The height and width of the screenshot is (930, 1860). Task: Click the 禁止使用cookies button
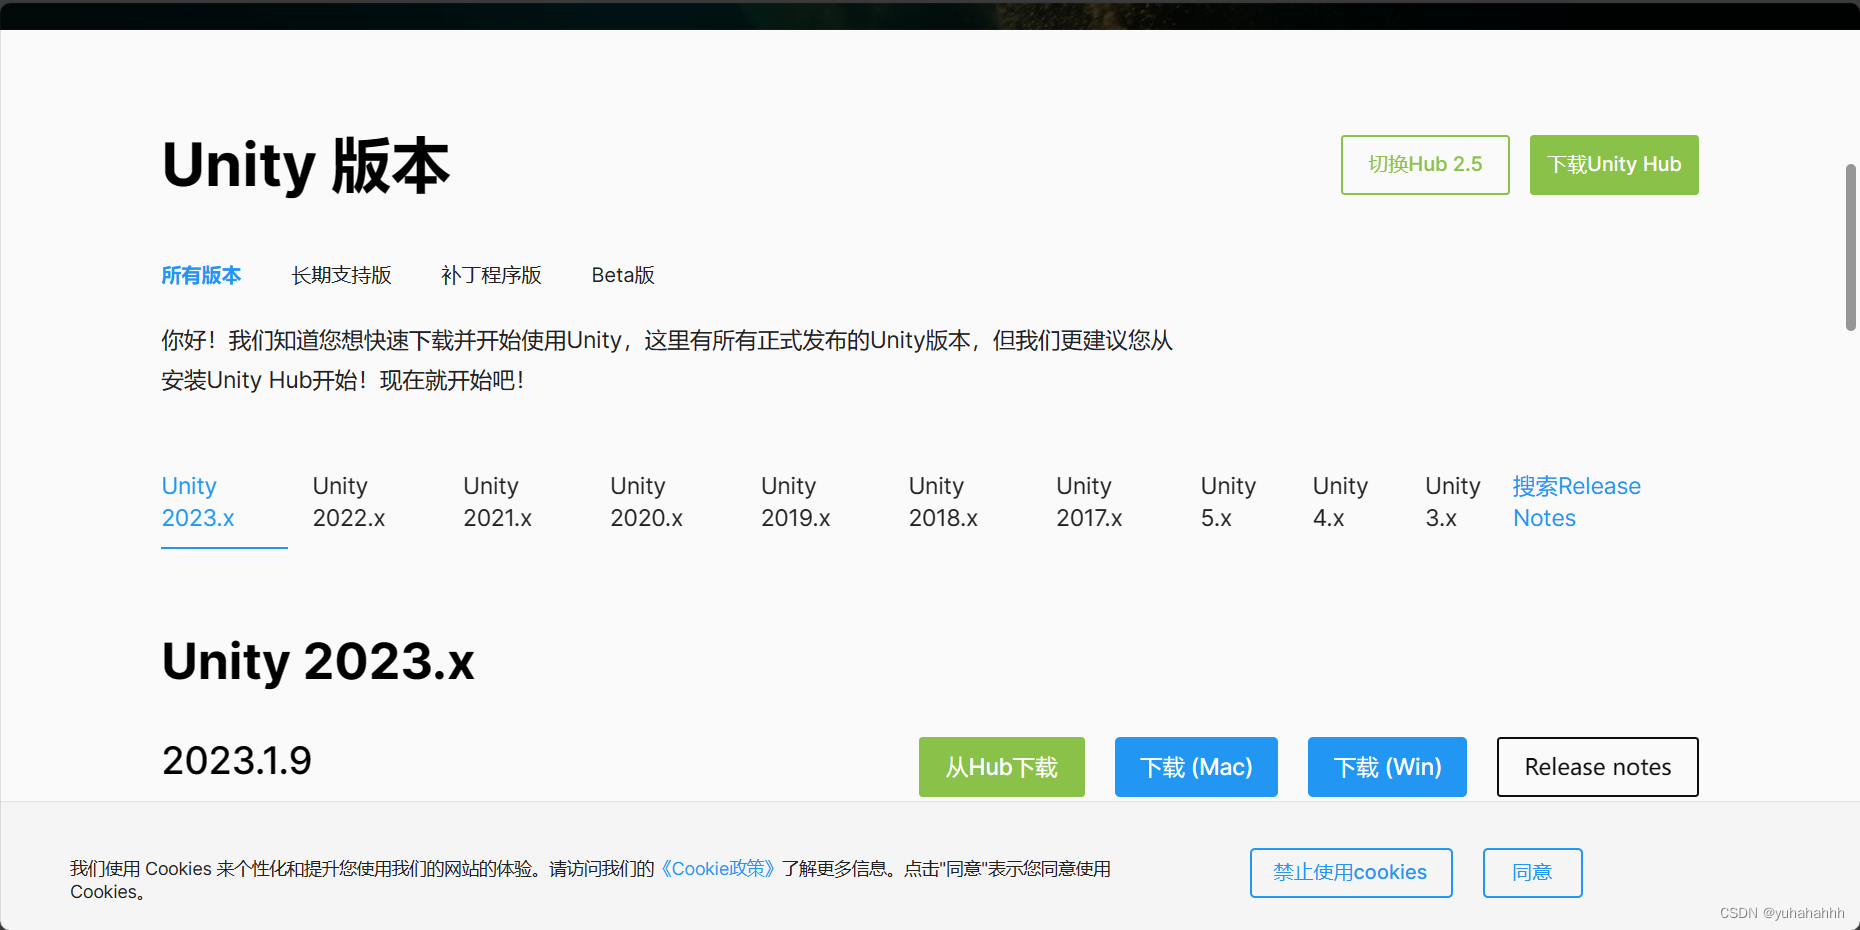click(x=1351, y=873)
